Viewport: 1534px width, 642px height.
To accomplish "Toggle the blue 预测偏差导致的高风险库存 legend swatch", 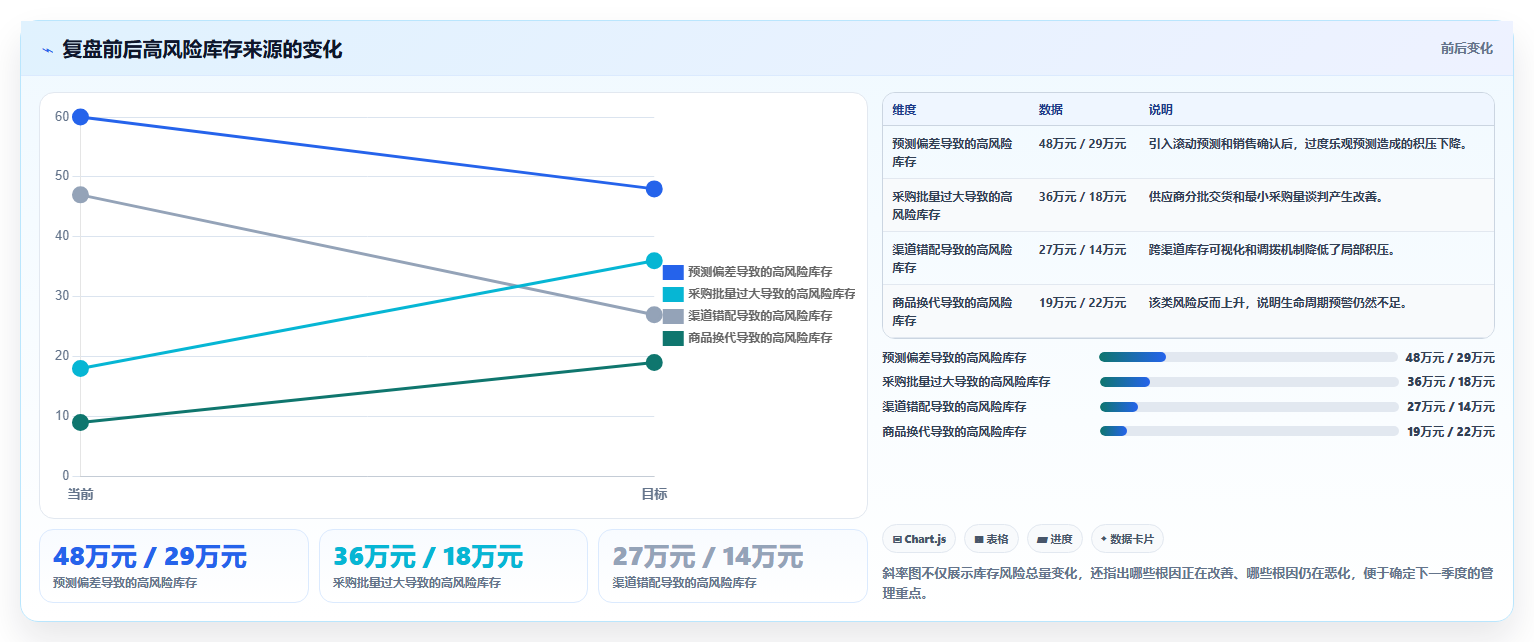I will click(673, 272).
